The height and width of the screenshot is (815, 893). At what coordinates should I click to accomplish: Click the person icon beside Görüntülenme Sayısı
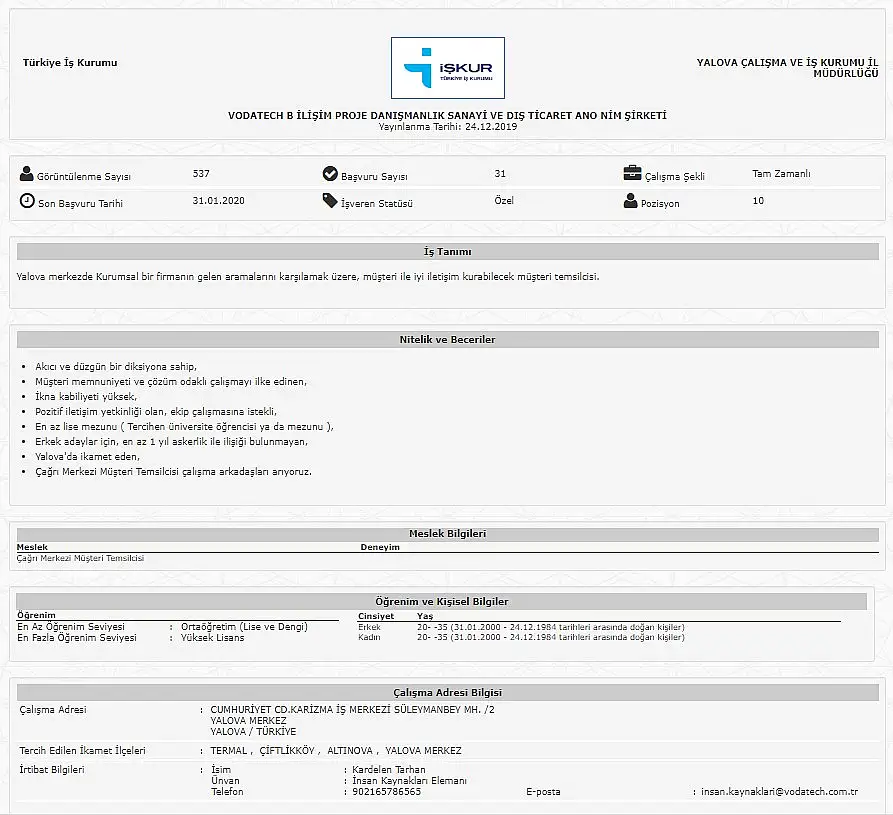coord(26,174)
